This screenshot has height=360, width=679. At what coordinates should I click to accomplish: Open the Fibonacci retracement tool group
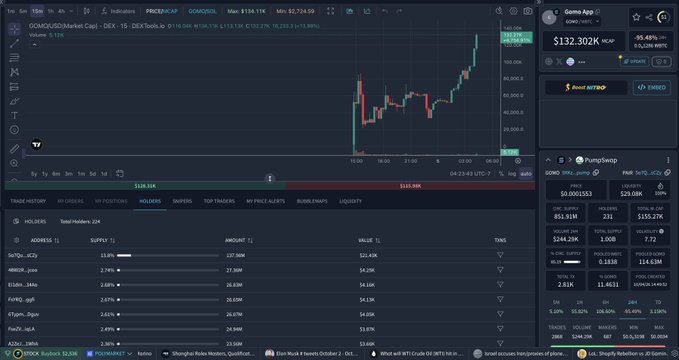14,58
